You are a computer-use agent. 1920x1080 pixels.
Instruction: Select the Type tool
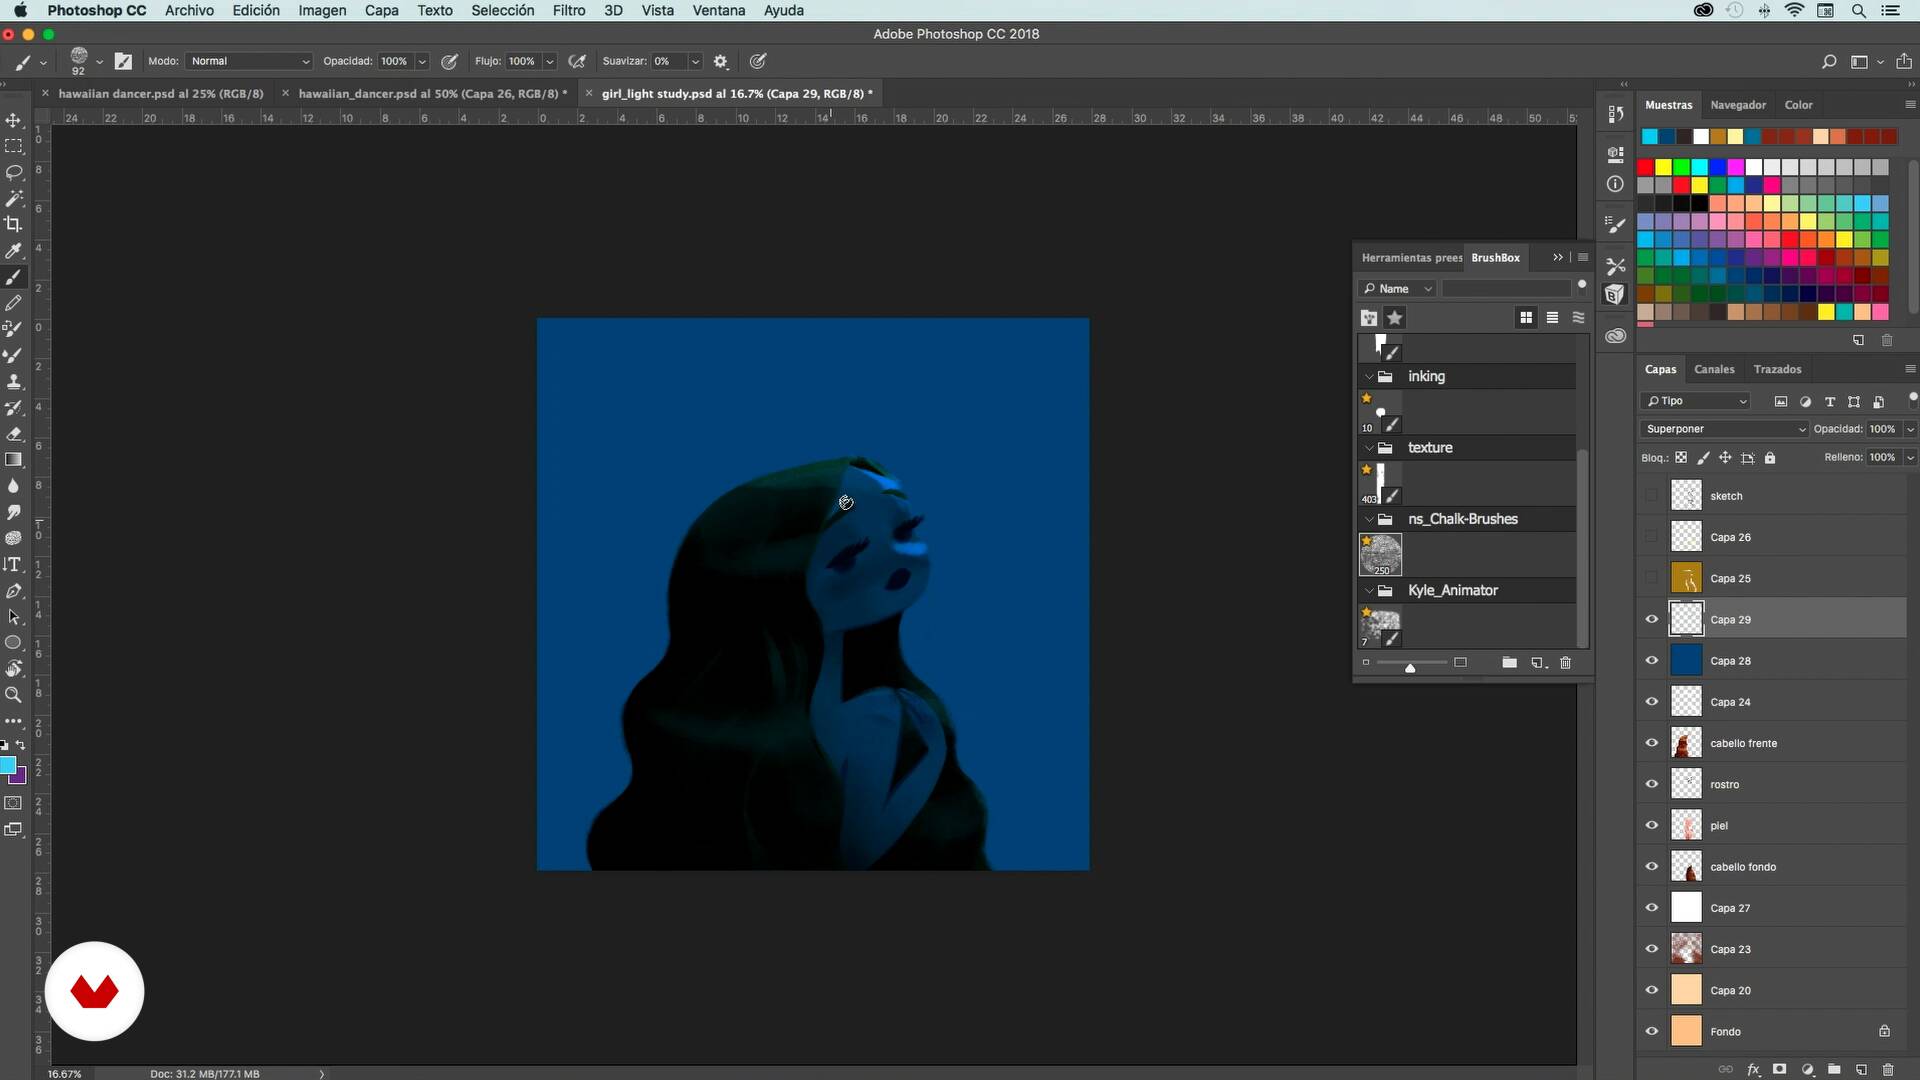click(14, 564)
